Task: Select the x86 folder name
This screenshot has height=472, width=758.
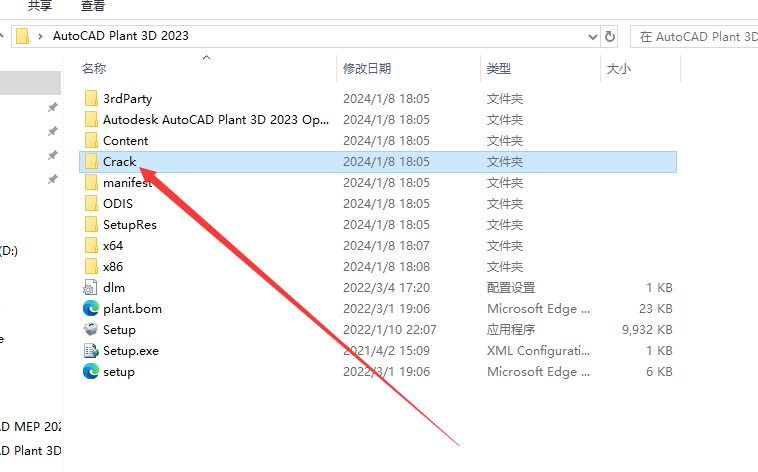Action: pyautogui.click(x=113, y=267)
